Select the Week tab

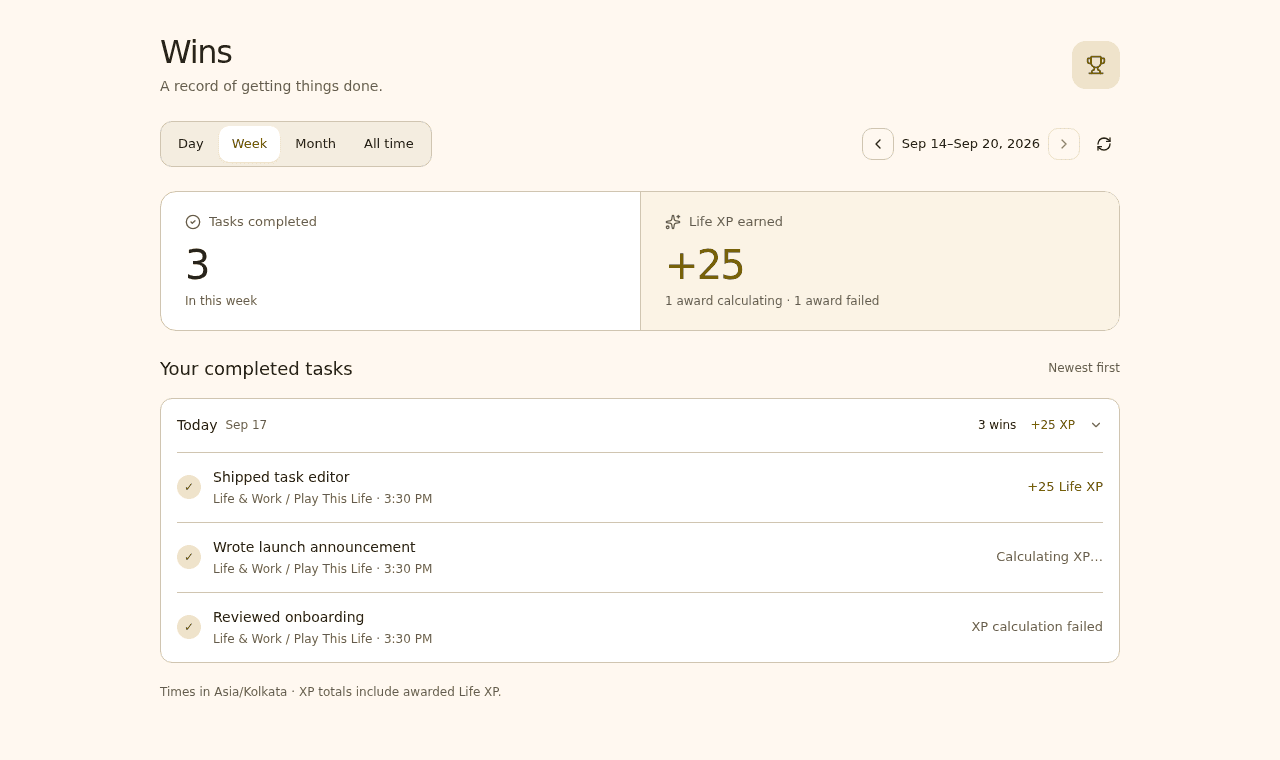point(250,144)
